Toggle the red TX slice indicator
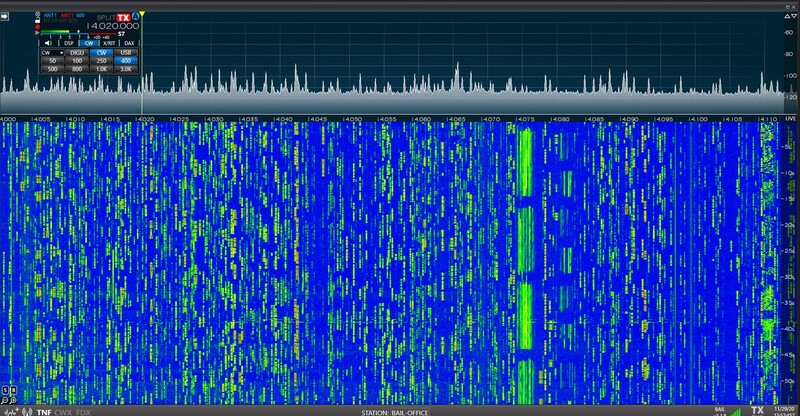This screenshot has height=416, width=800. click(122, 17)
